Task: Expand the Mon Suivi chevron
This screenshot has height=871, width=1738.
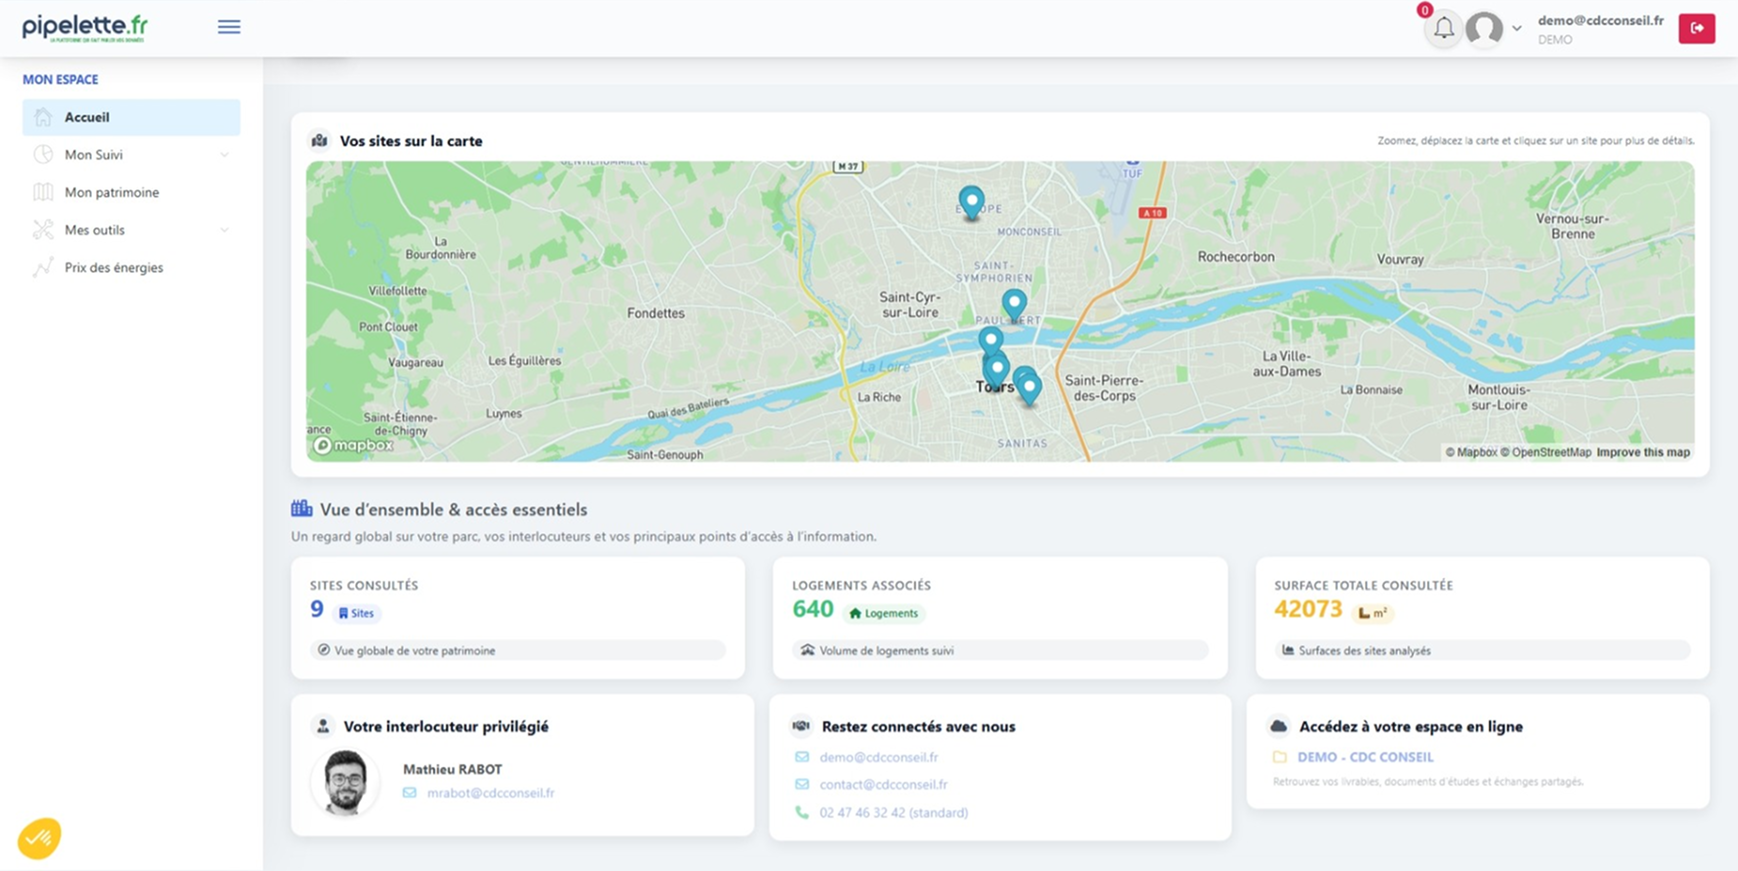Action: [x=224, y=155]
